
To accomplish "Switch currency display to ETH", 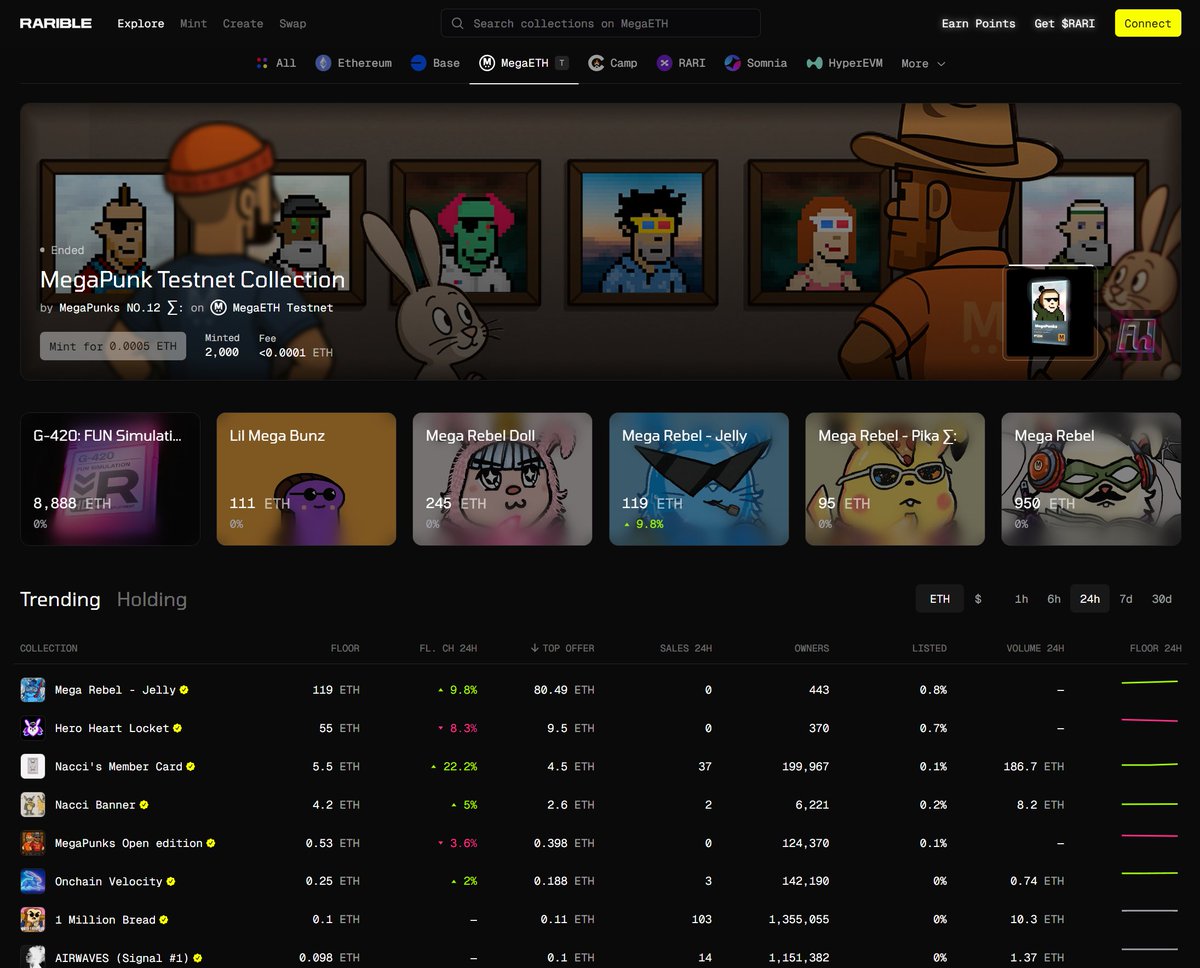I will (940, 599).
